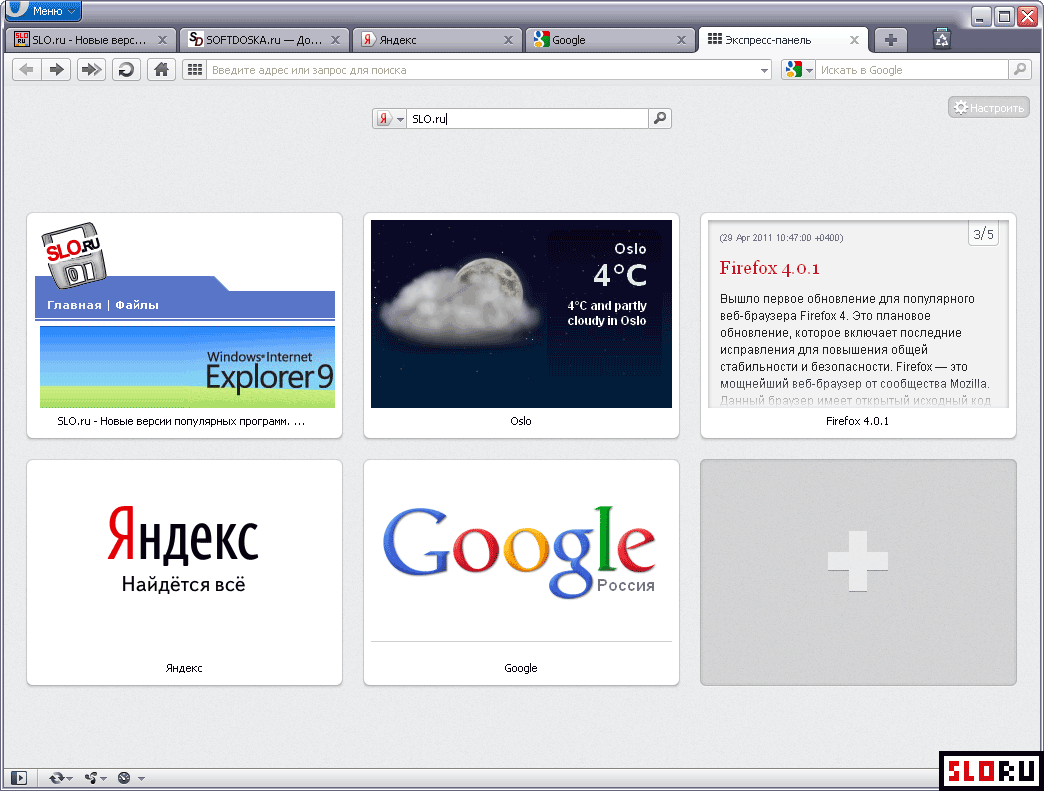
Task: Click the Speed Dial grid icon in address bar
Action: click(x=194, y=69)
